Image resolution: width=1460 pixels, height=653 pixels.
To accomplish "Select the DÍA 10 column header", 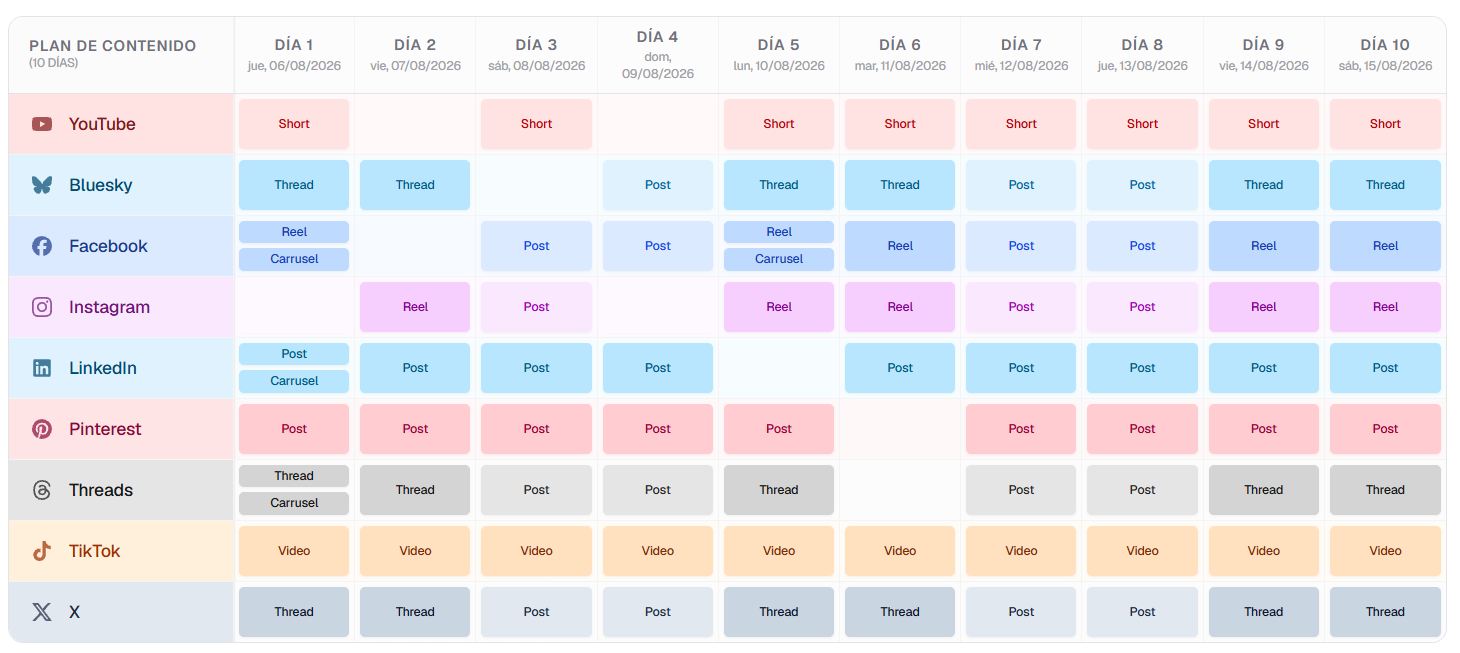I will [x=1385, y=55].
